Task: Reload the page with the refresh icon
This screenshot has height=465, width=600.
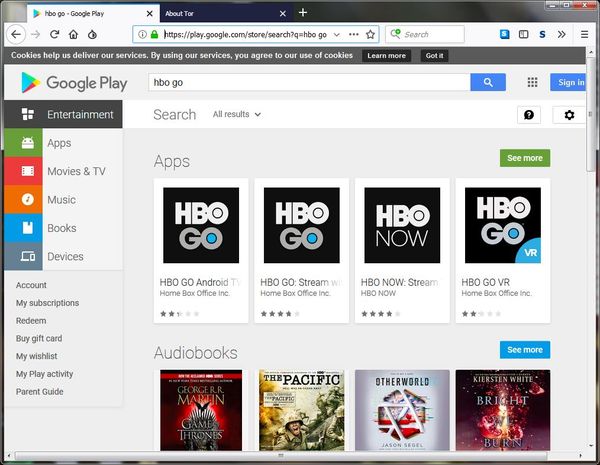Action: point(54,34)
